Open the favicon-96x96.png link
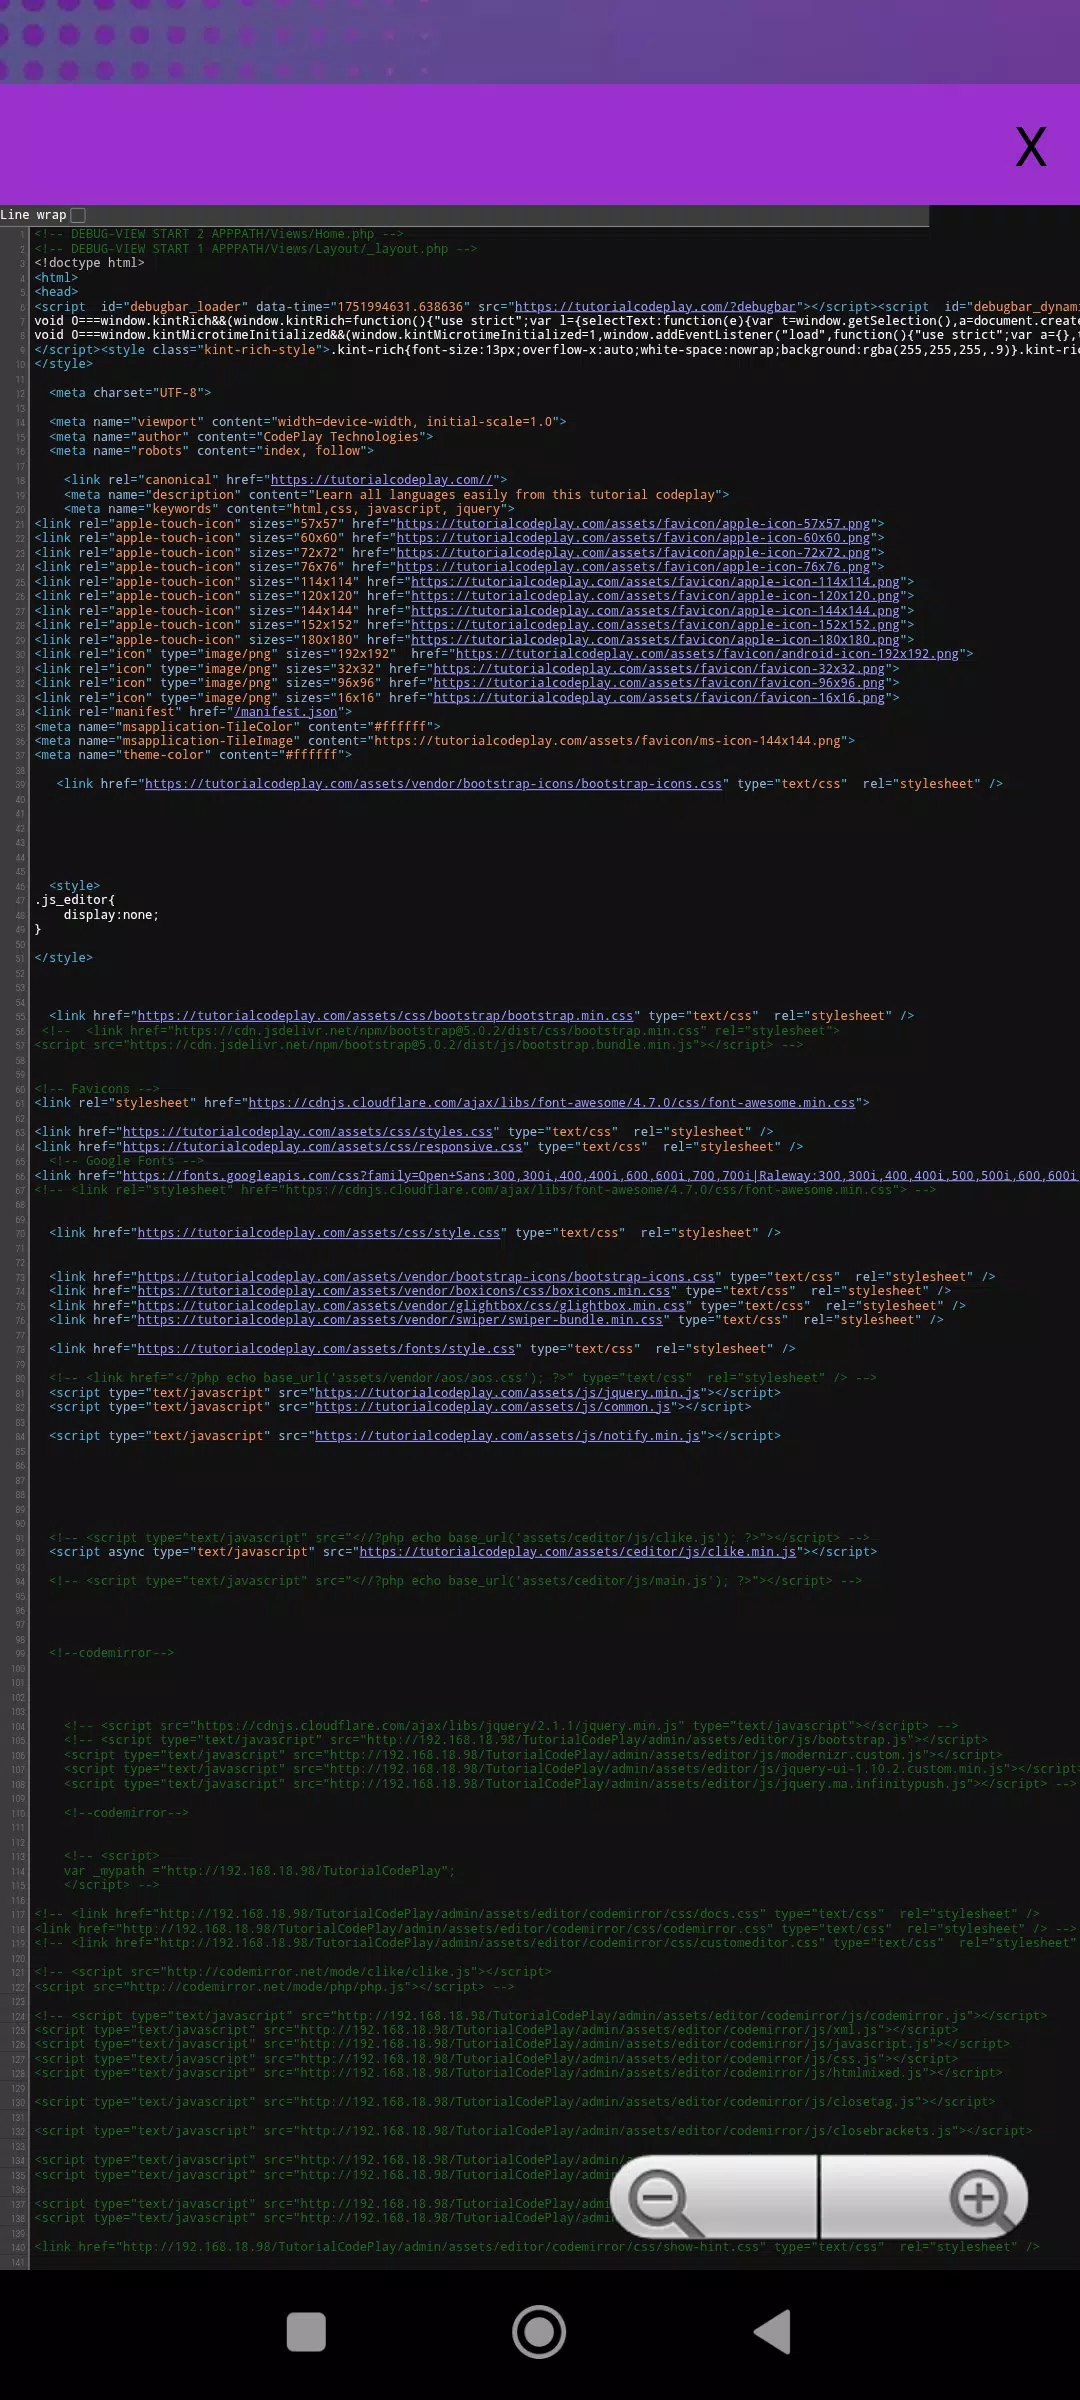1080x2400 pixels. click(659, 683)
